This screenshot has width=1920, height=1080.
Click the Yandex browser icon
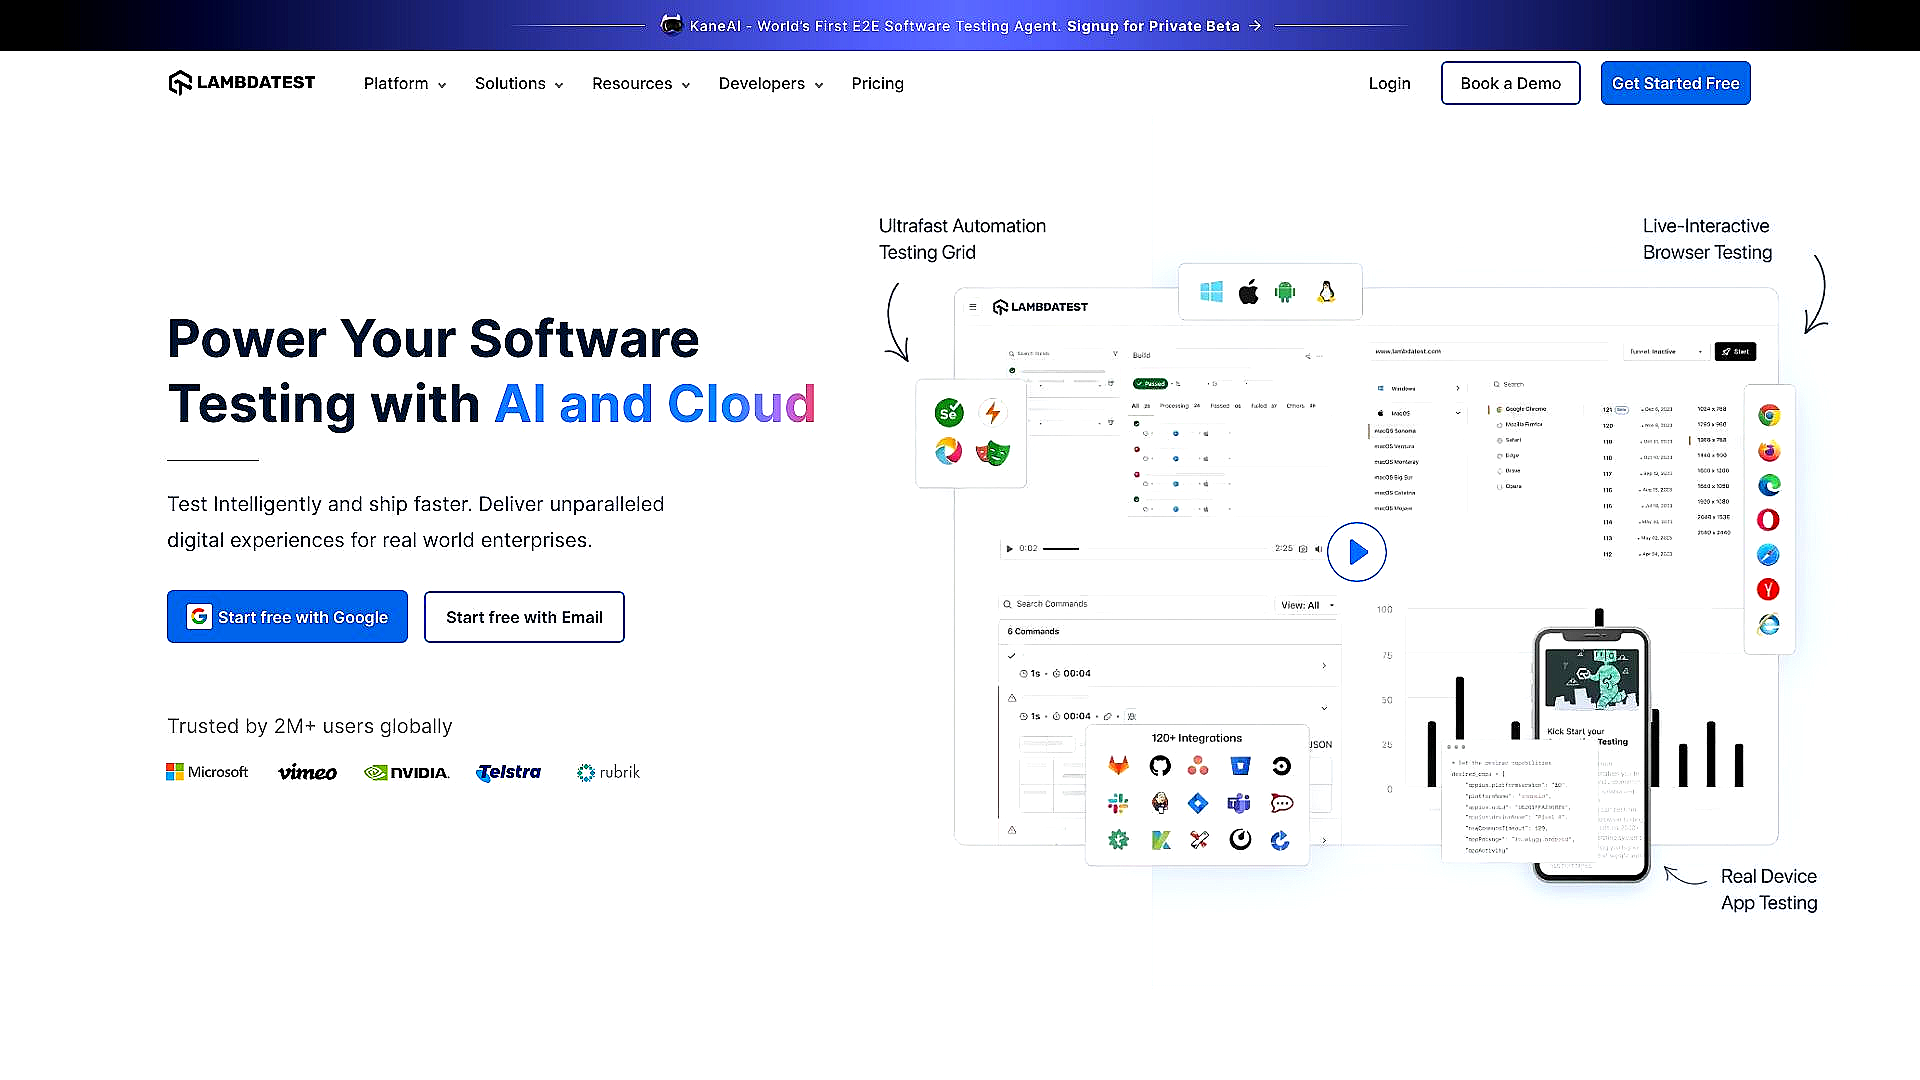[1768, 589]
